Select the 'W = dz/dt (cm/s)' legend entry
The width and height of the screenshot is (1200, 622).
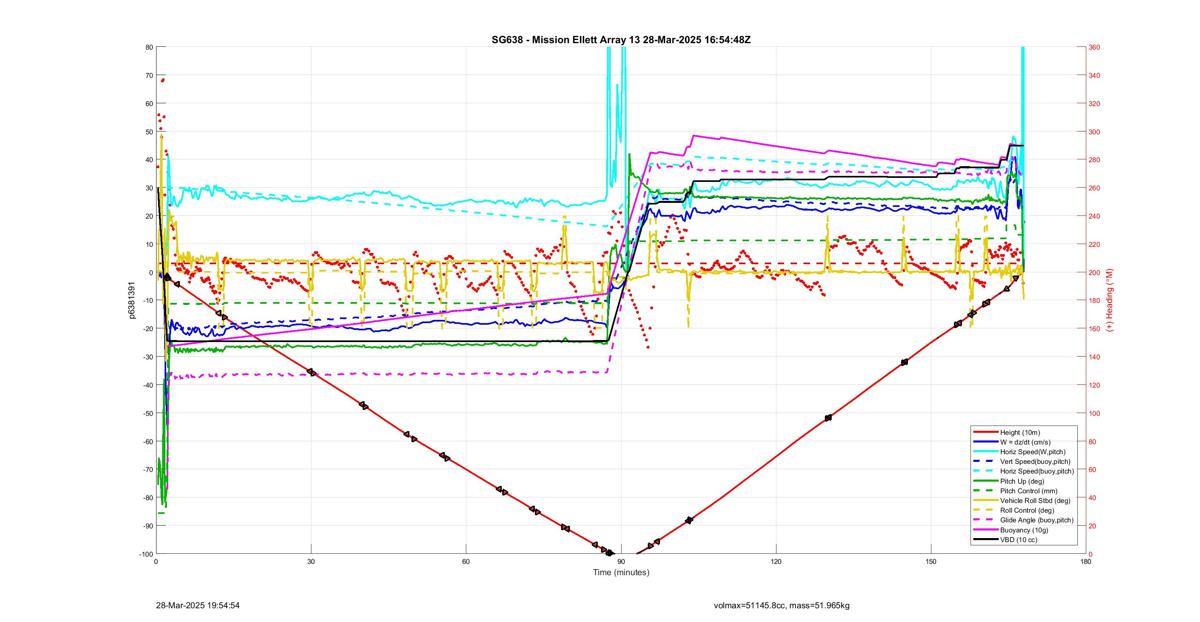click(x=1027, y=441)
